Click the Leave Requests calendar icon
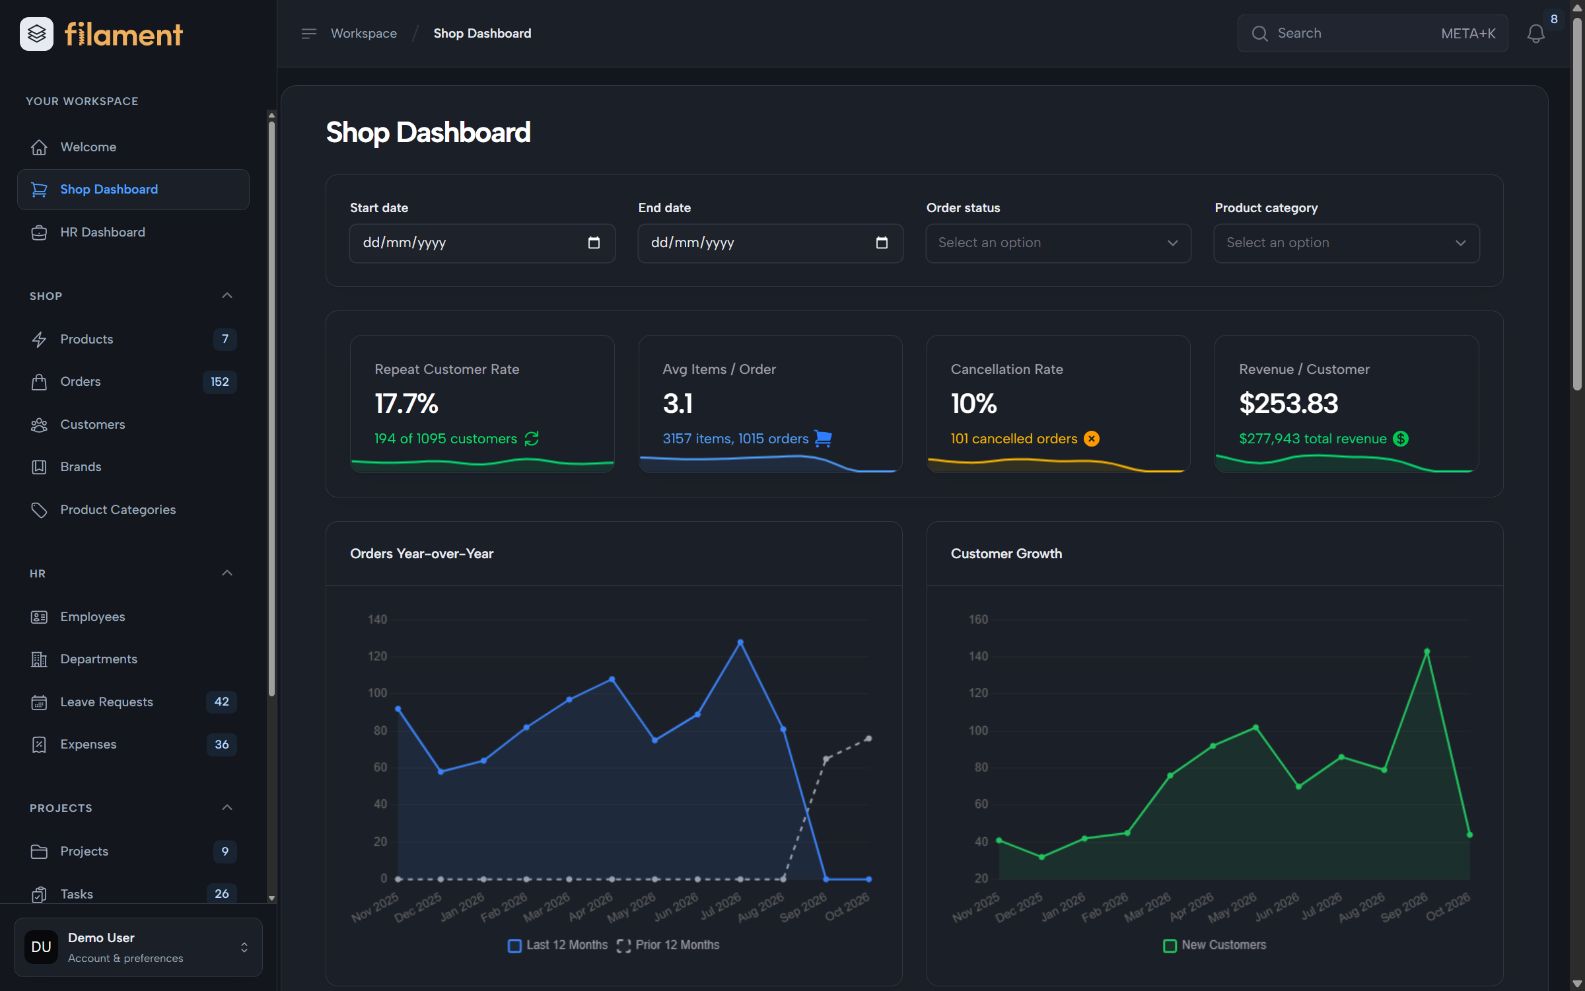Screen dimensions: 1585x991 pos(39,702)
